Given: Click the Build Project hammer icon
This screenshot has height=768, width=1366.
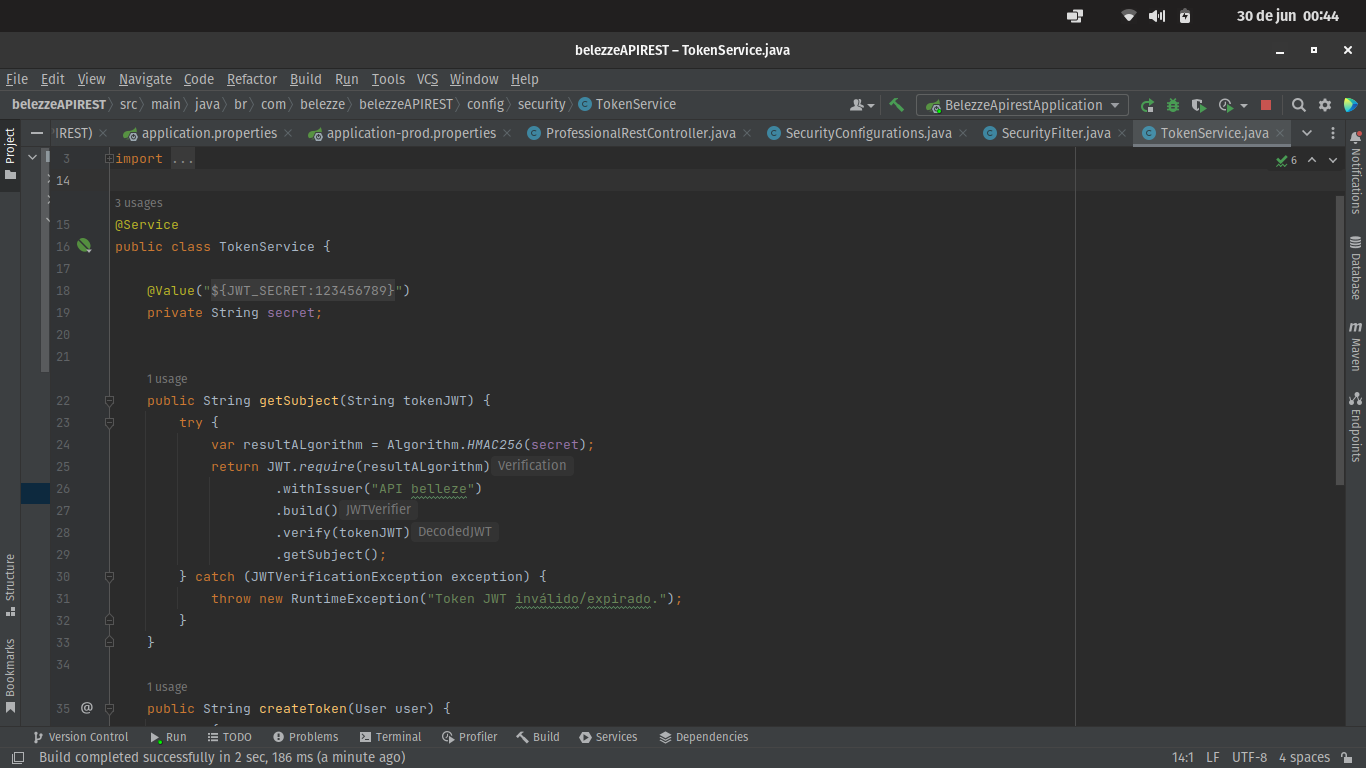Looking at the screenshot, I should [897, 104].
